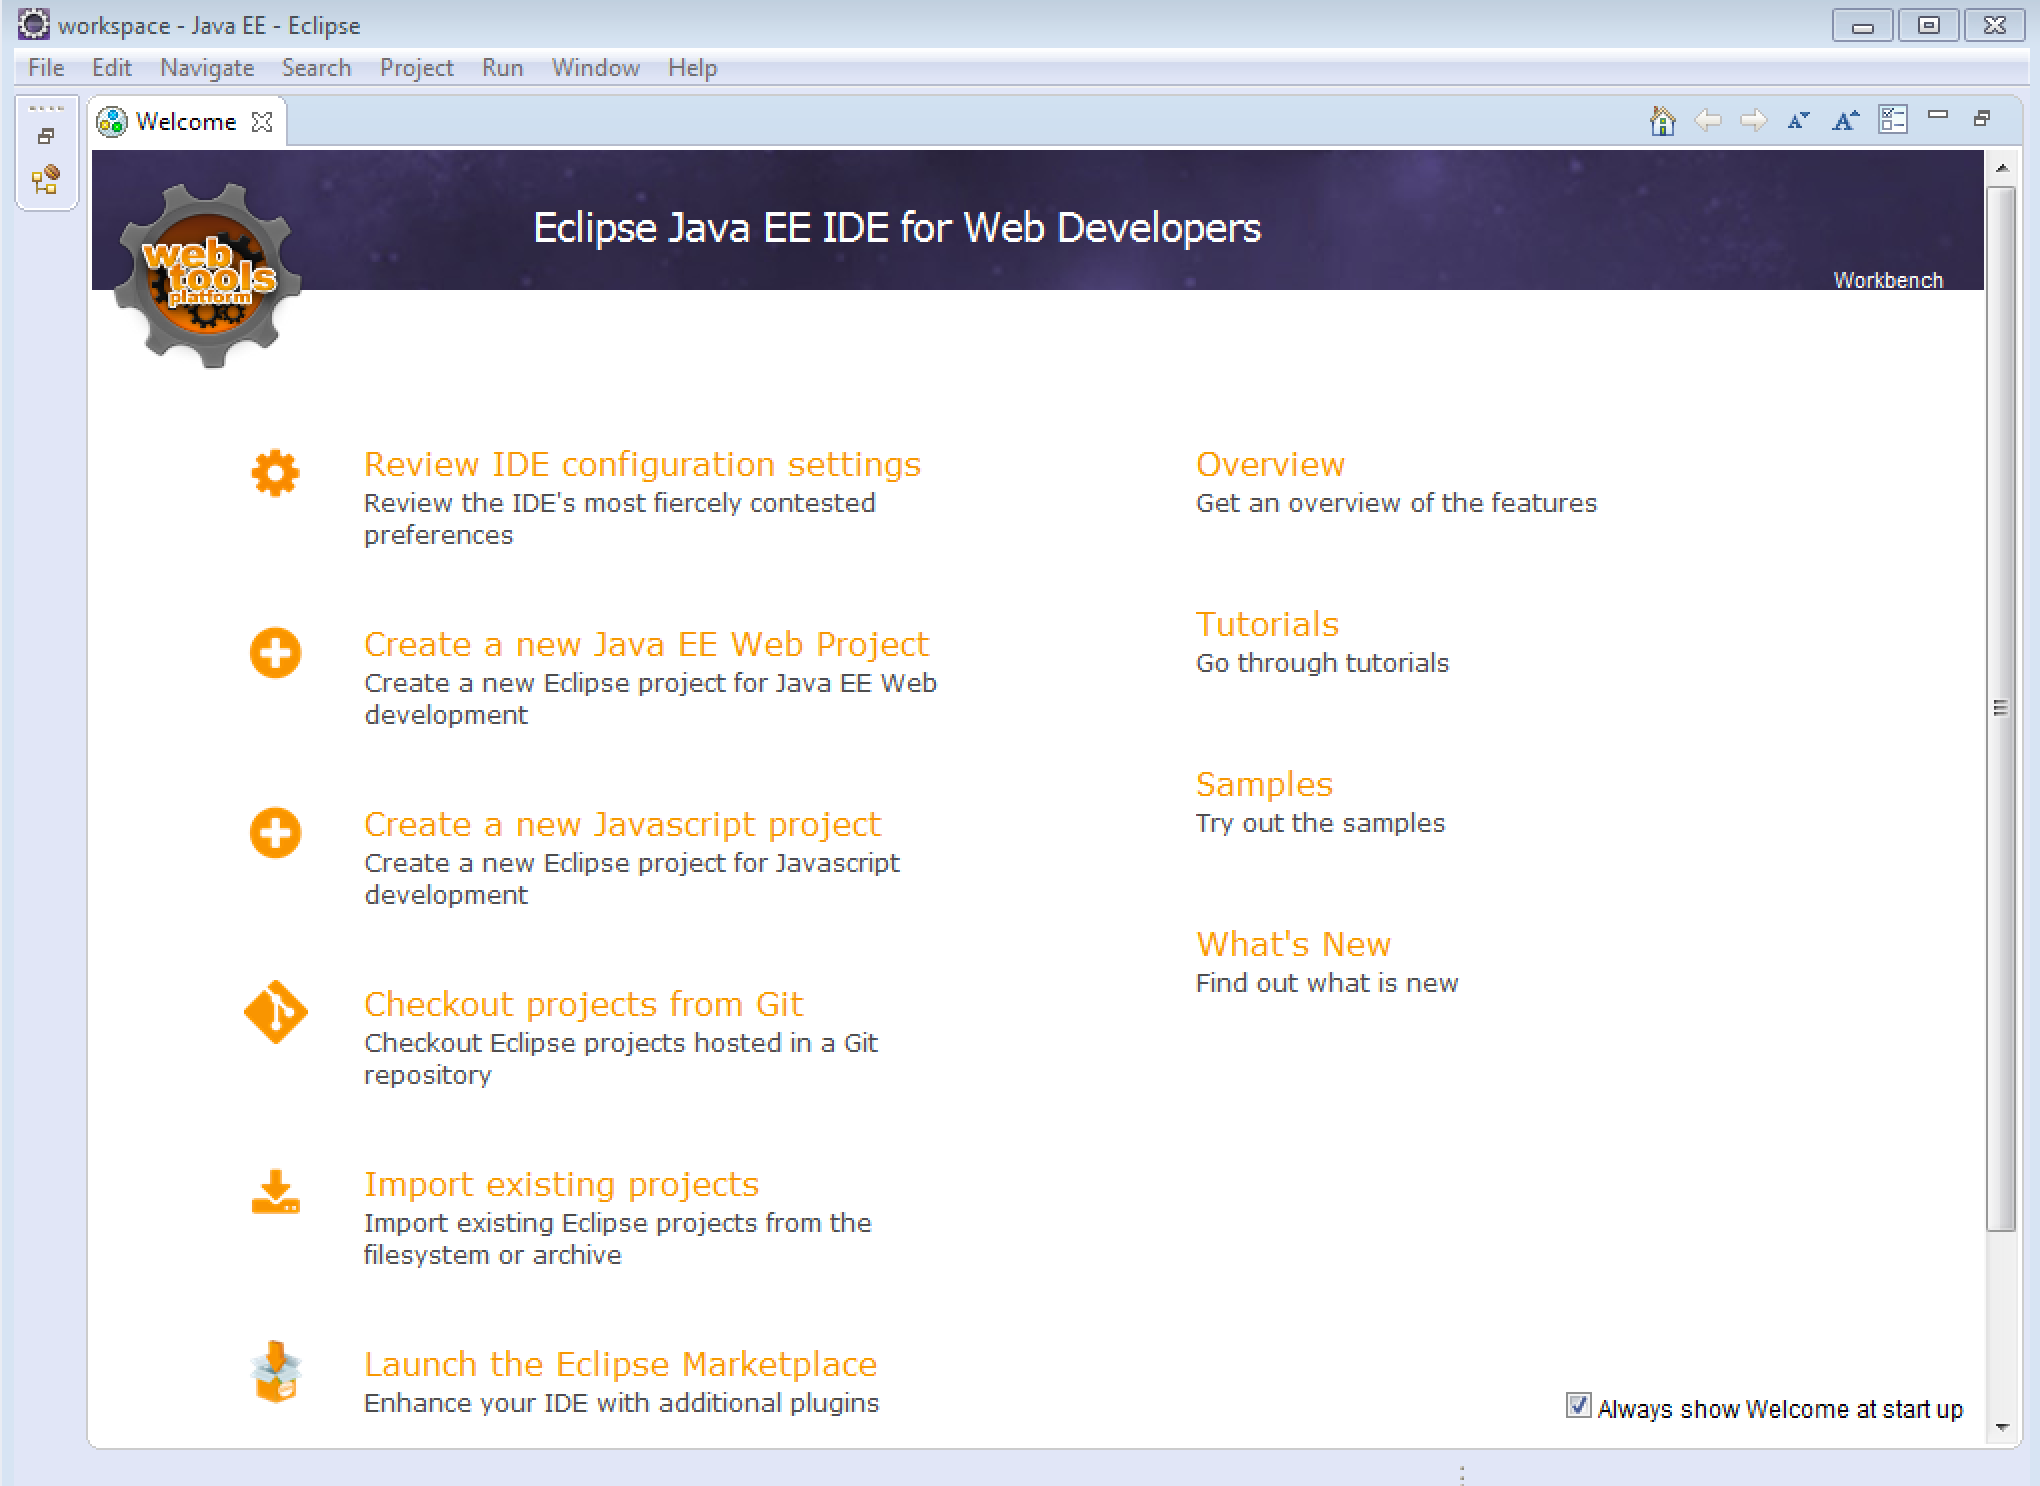The image size is (2040, 1486).
Task: Click the vertical scrollbar thumb
Action: point(2000,708)
